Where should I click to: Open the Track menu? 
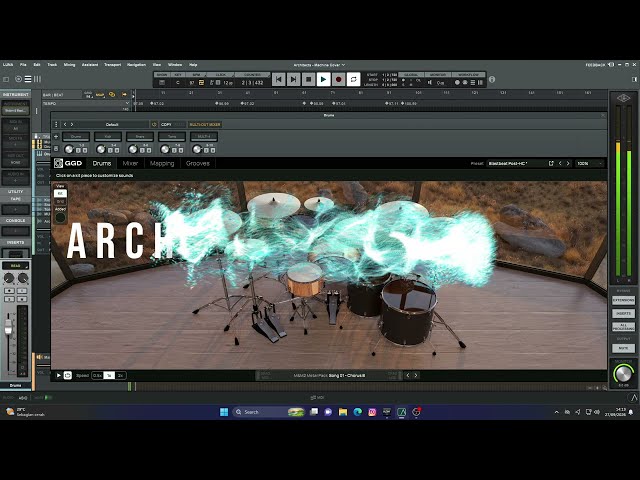[x=52, y=64]
